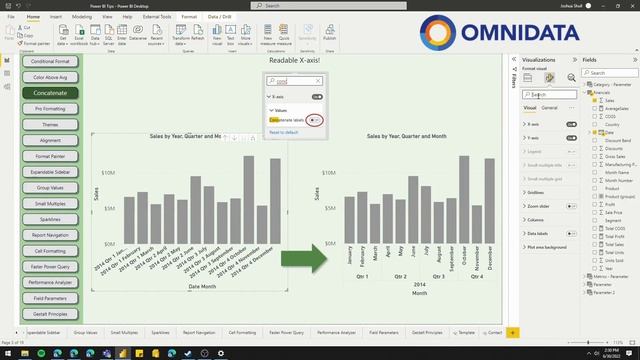Viewport: 640px width, 360px height.
Task: Check the AverageSales field
Action: click(595, 109)
